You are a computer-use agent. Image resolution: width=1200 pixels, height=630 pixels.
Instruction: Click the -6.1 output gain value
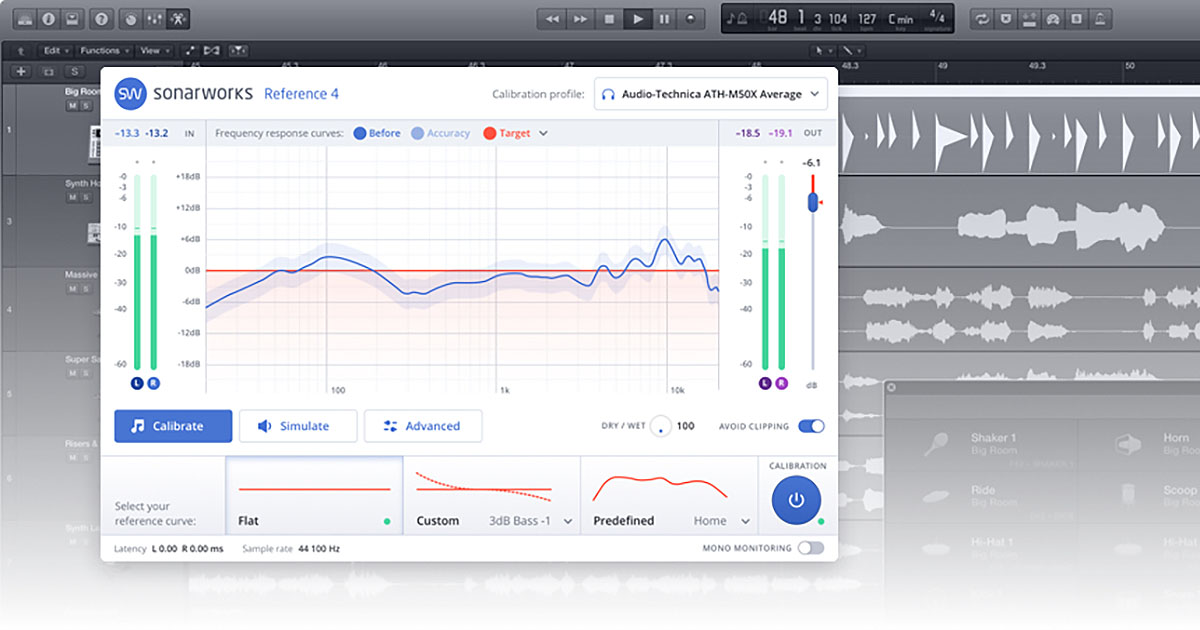812,163
